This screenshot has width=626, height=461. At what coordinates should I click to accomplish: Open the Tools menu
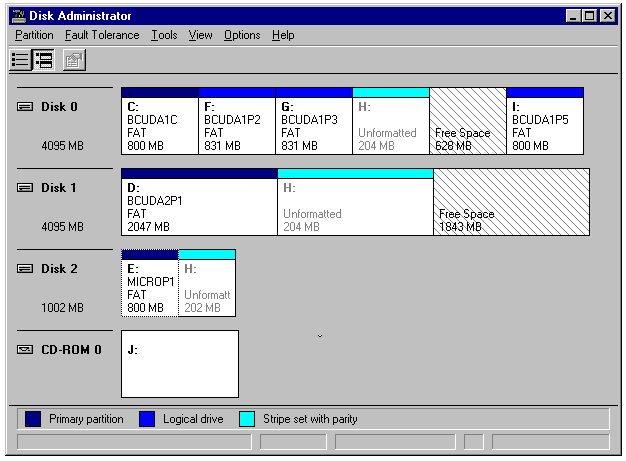164,35
